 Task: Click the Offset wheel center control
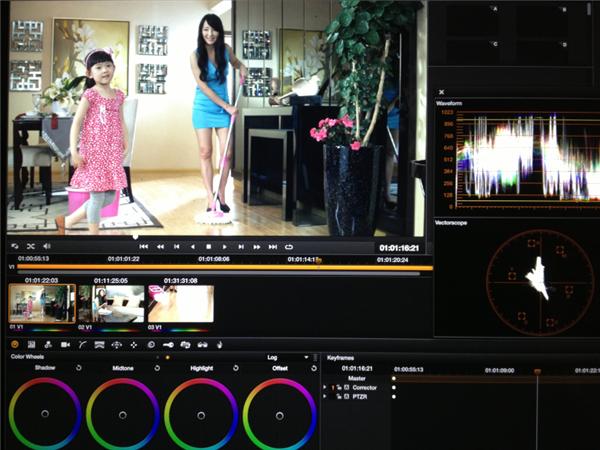[279, 416]
